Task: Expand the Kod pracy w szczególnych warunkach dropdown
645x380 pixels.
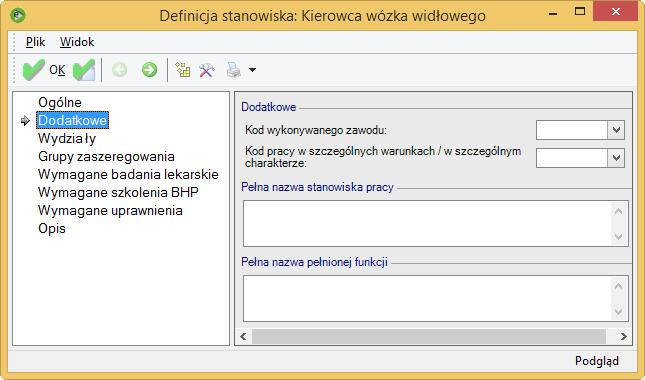Action: coord(616,158)
